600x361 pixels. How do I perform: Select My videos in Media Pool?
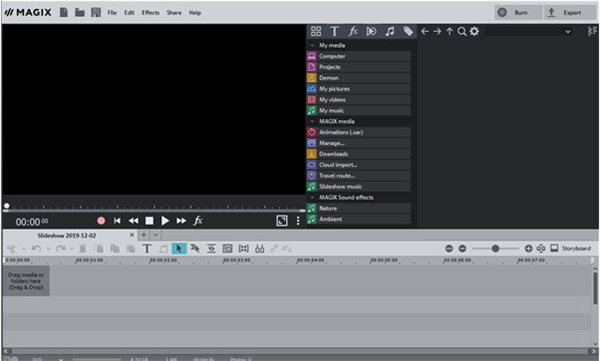[359, 100]
